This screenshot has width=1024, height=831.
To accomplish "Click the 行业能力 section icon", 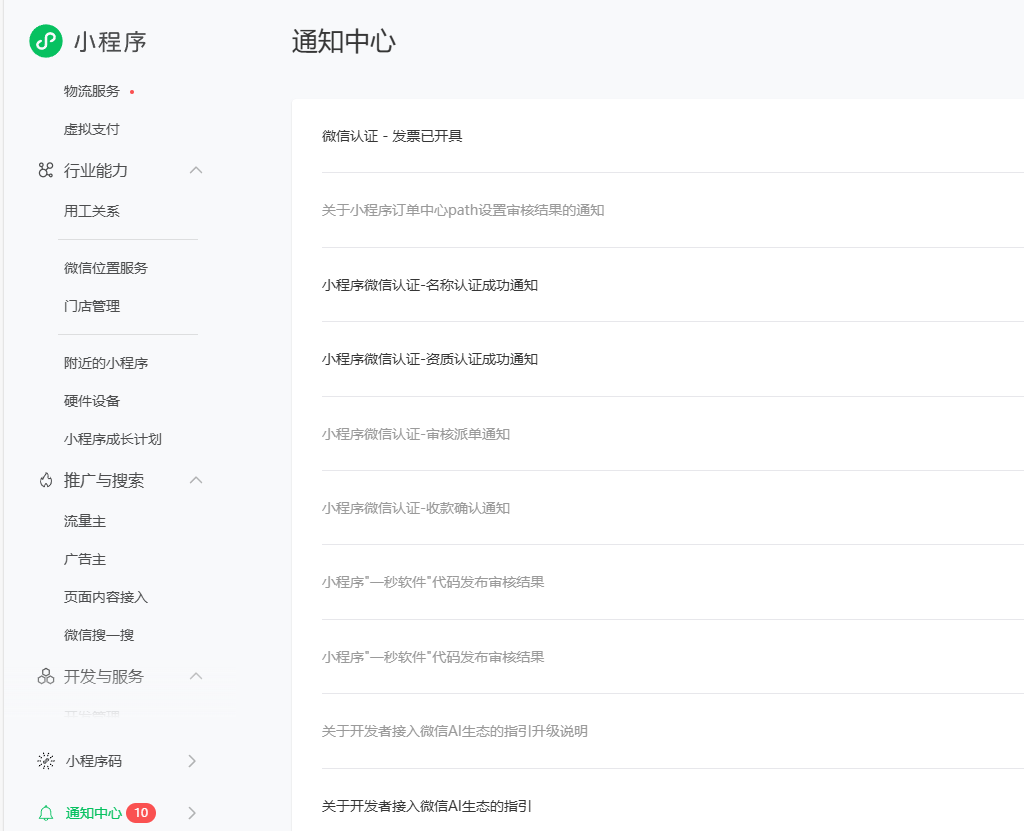I will (x=46, y=171).
